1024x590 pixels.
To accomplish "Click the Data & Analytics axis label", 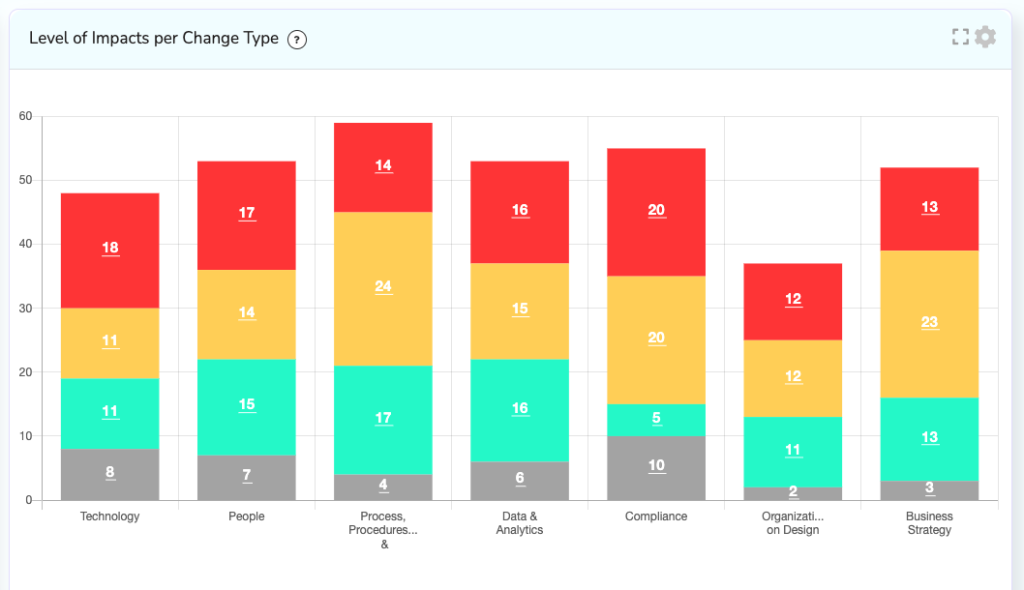I will point(519,523).
